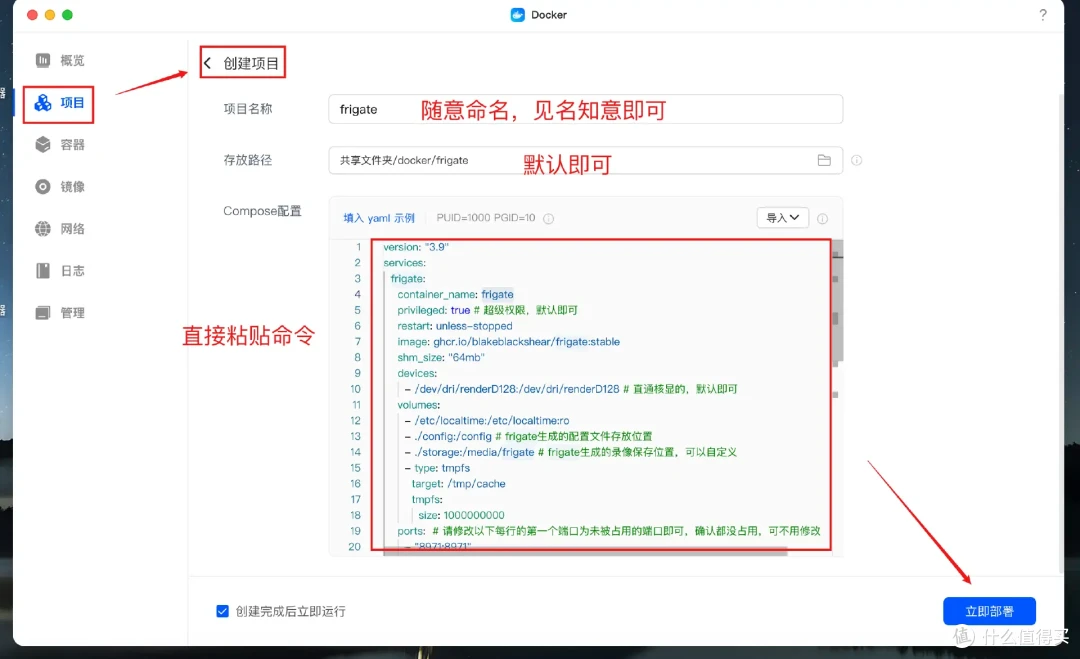Click the image ghcr.io/blakeblackshear/frigate:stable line

click(x=508, y=342)
